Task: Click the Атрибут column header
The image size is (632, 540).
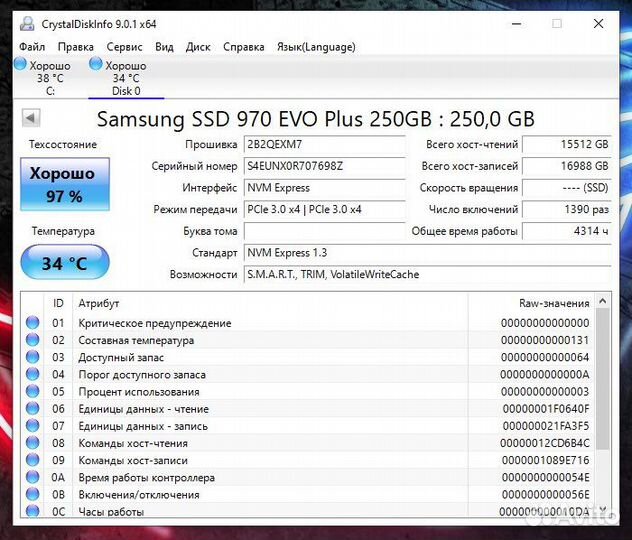Action: pyautogui.click(x=270, y=303)
